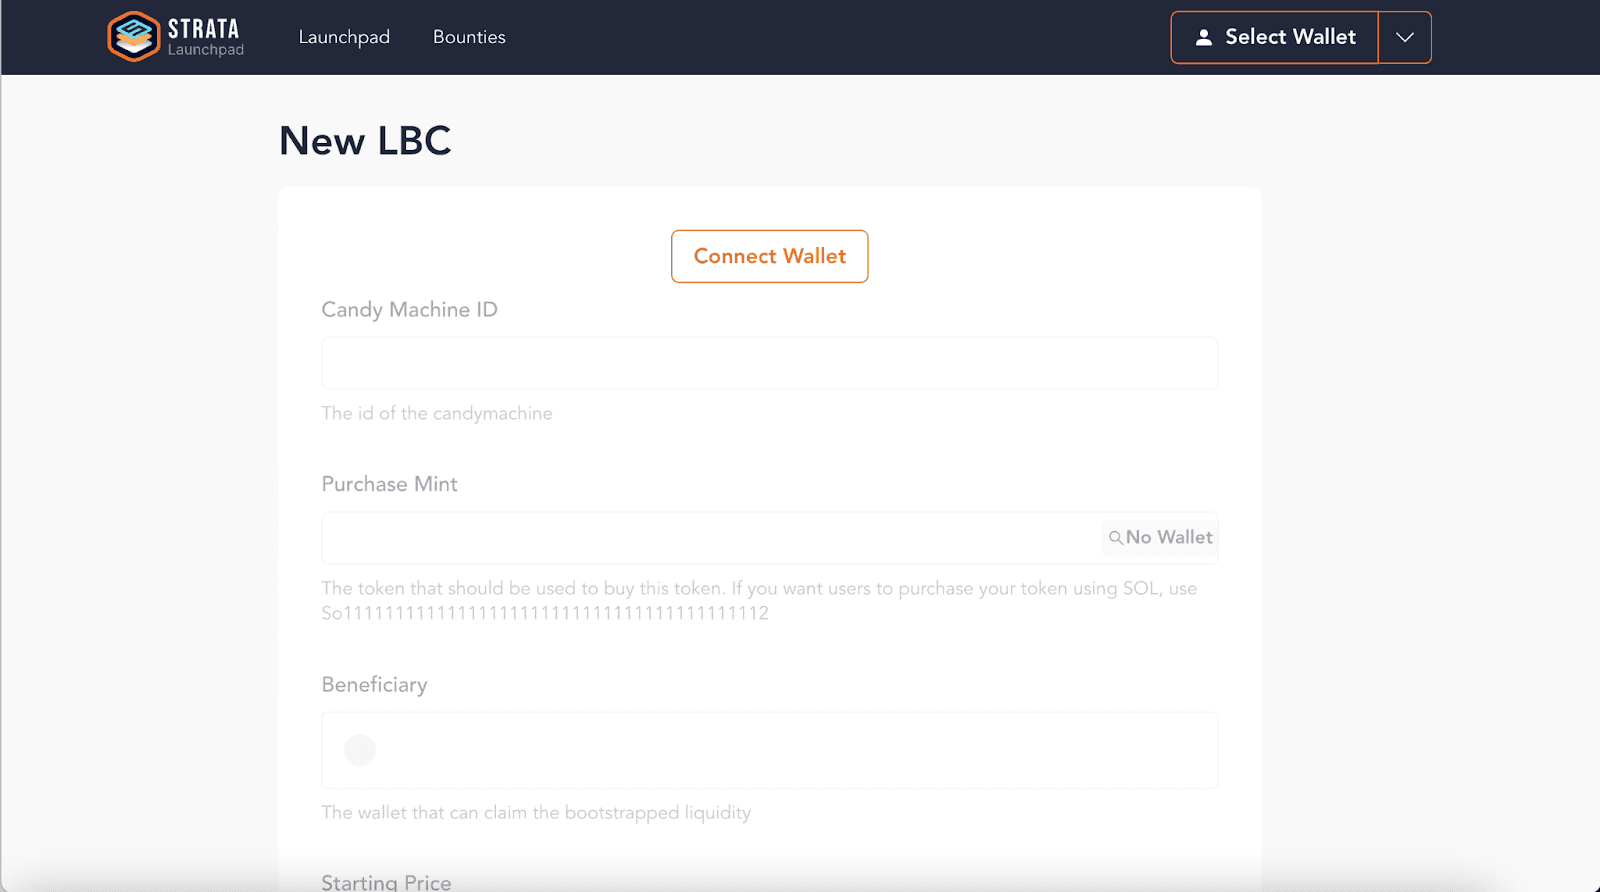Click the orange Connect Wallet button
1600x892 pixels.
[x=769, y=257]
